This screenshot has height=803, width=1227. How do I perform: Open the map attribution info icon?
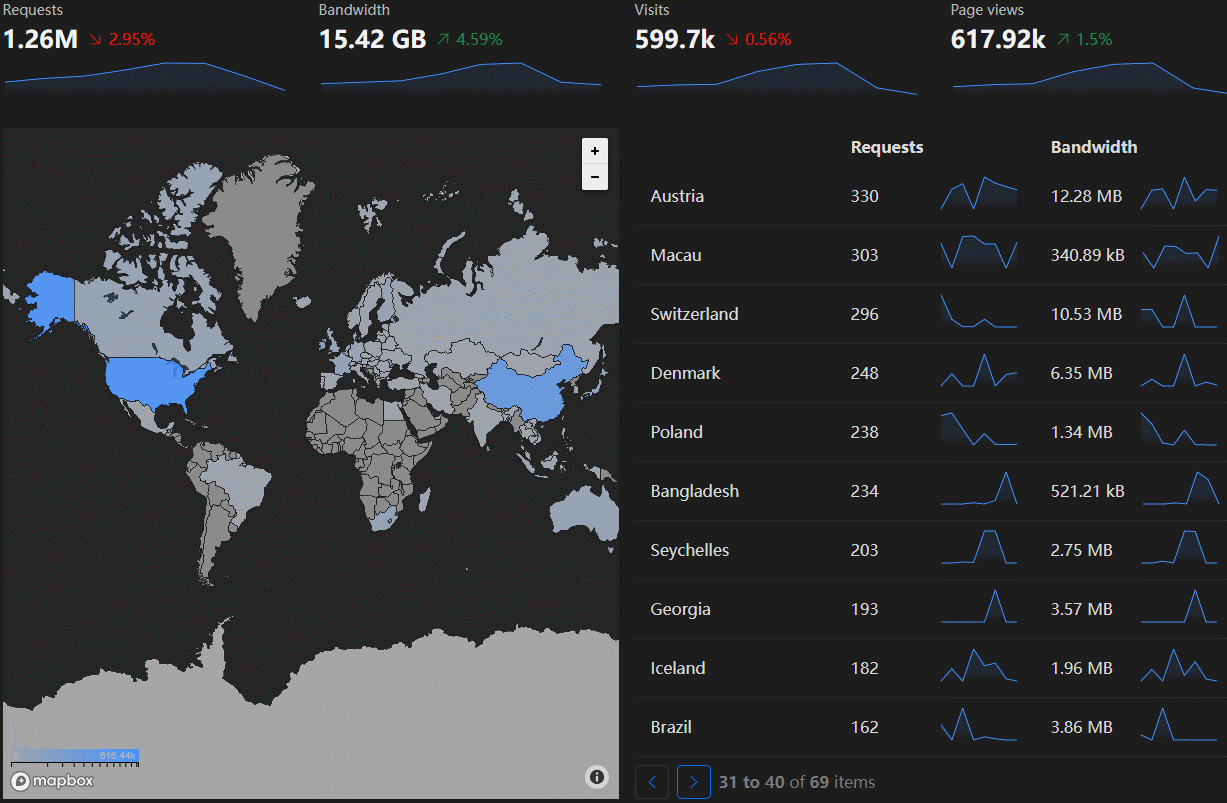pyautogui.click(x=597, y=777)
